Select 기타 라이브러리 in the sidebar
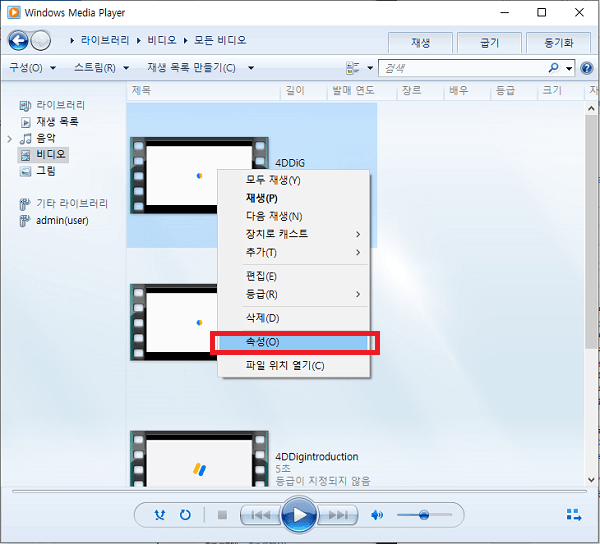The width and height of the screenshot is (600, 544). [72, 204]
